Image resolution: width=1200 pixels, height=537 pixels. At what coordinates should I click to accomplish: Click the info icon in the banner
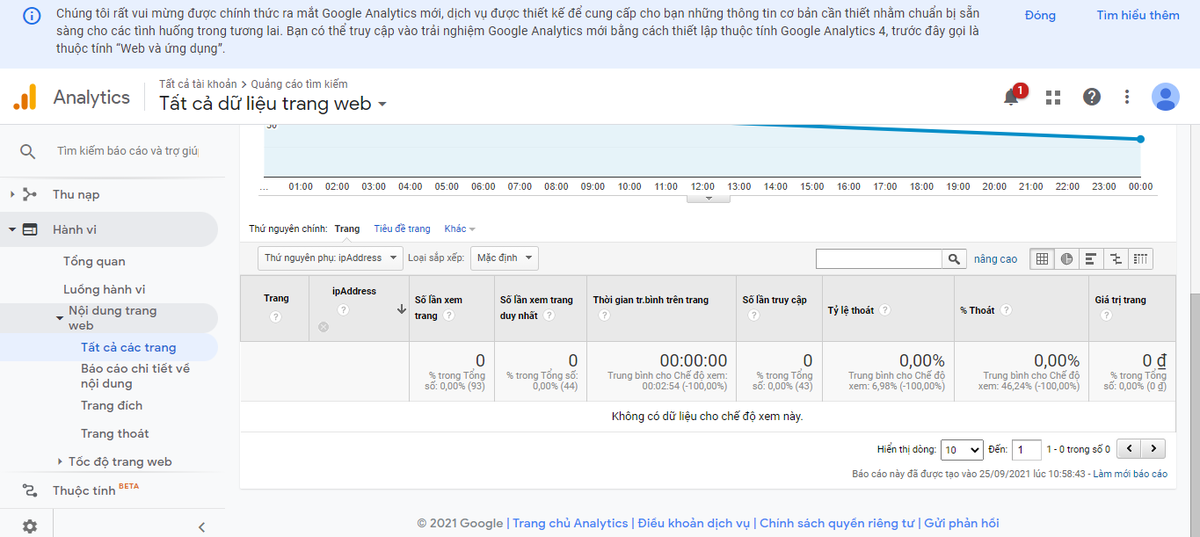[x=32, y=17]
